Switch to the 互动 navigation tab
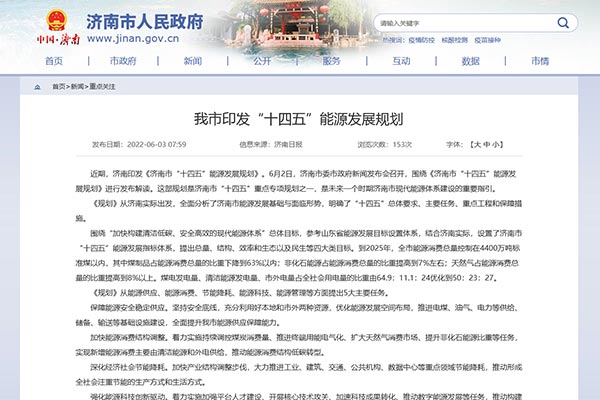Image resolution: width=600 pixels, height=400 pixels. point(401,62)
